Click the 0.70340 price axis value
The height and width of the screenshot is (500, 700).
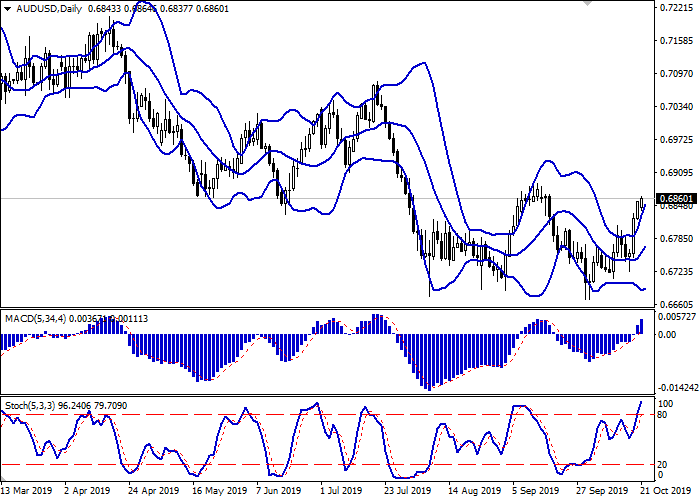[672, 107]
